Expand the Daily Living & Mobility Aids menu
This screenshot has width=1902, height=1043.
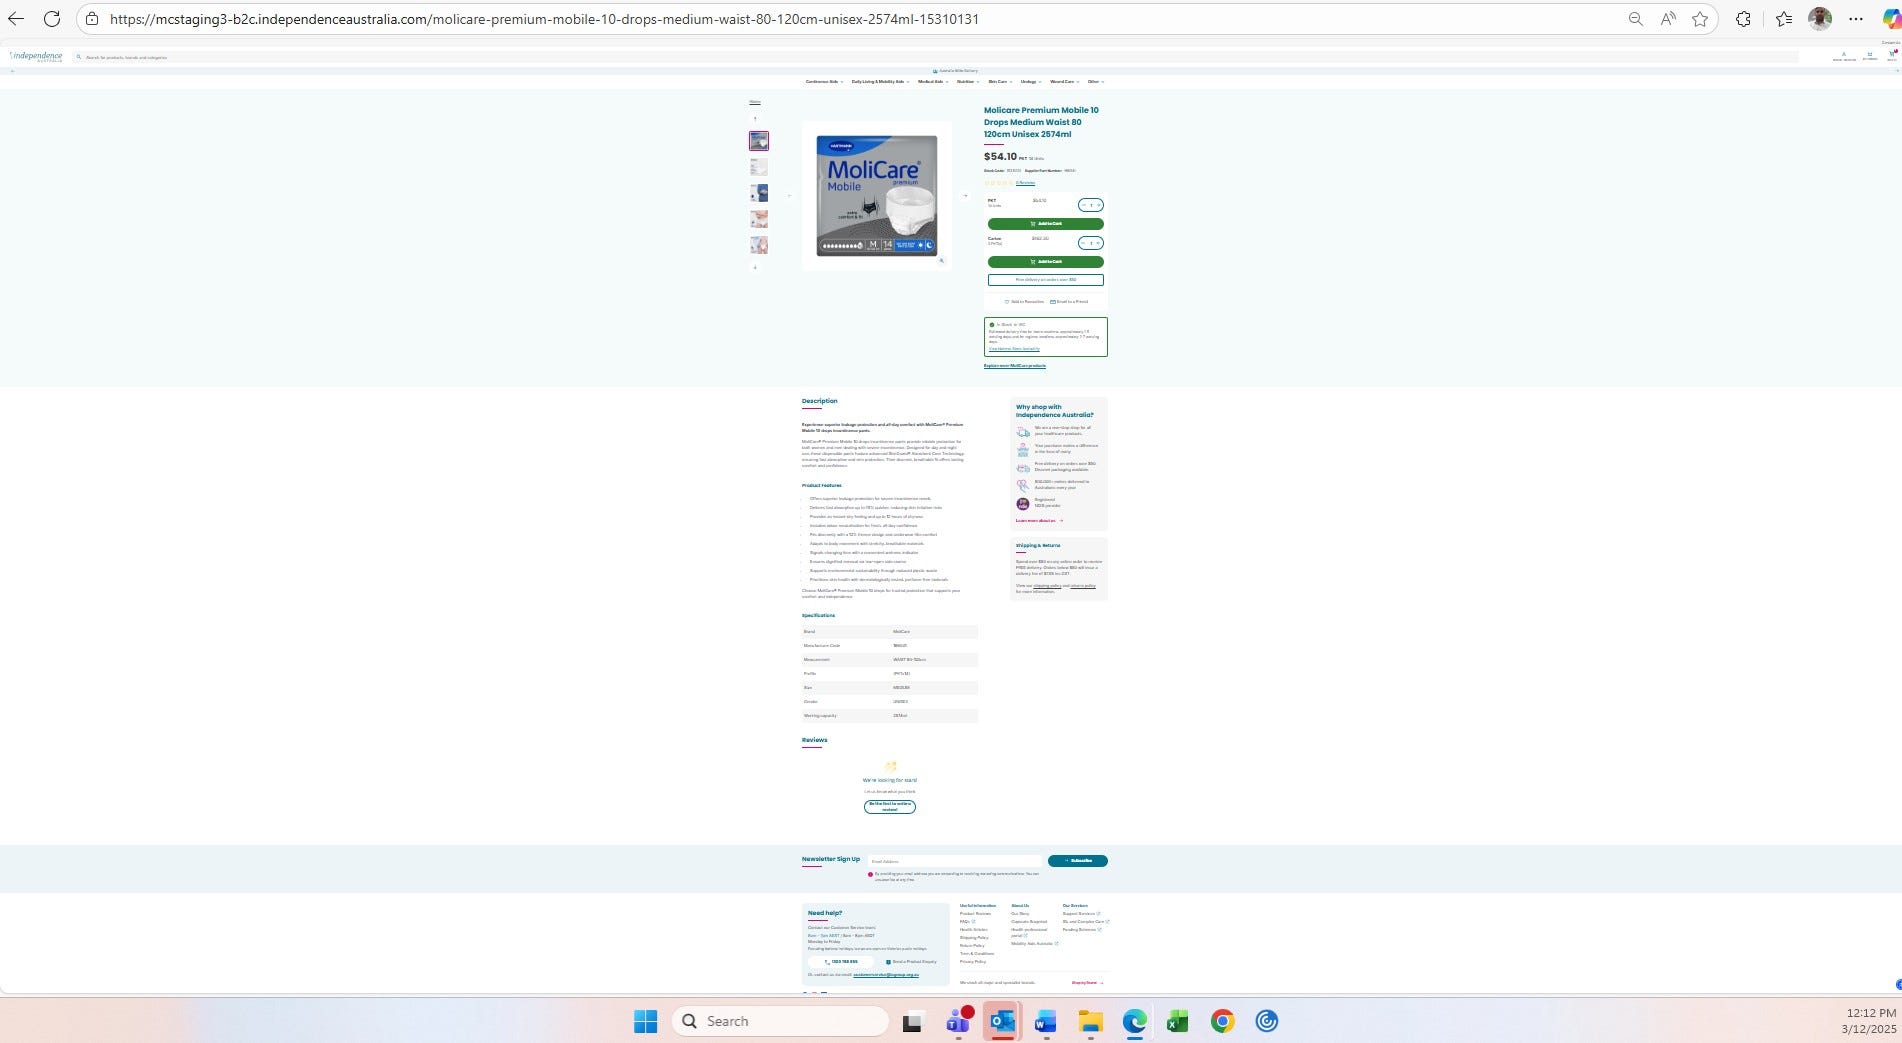(880, 82)
